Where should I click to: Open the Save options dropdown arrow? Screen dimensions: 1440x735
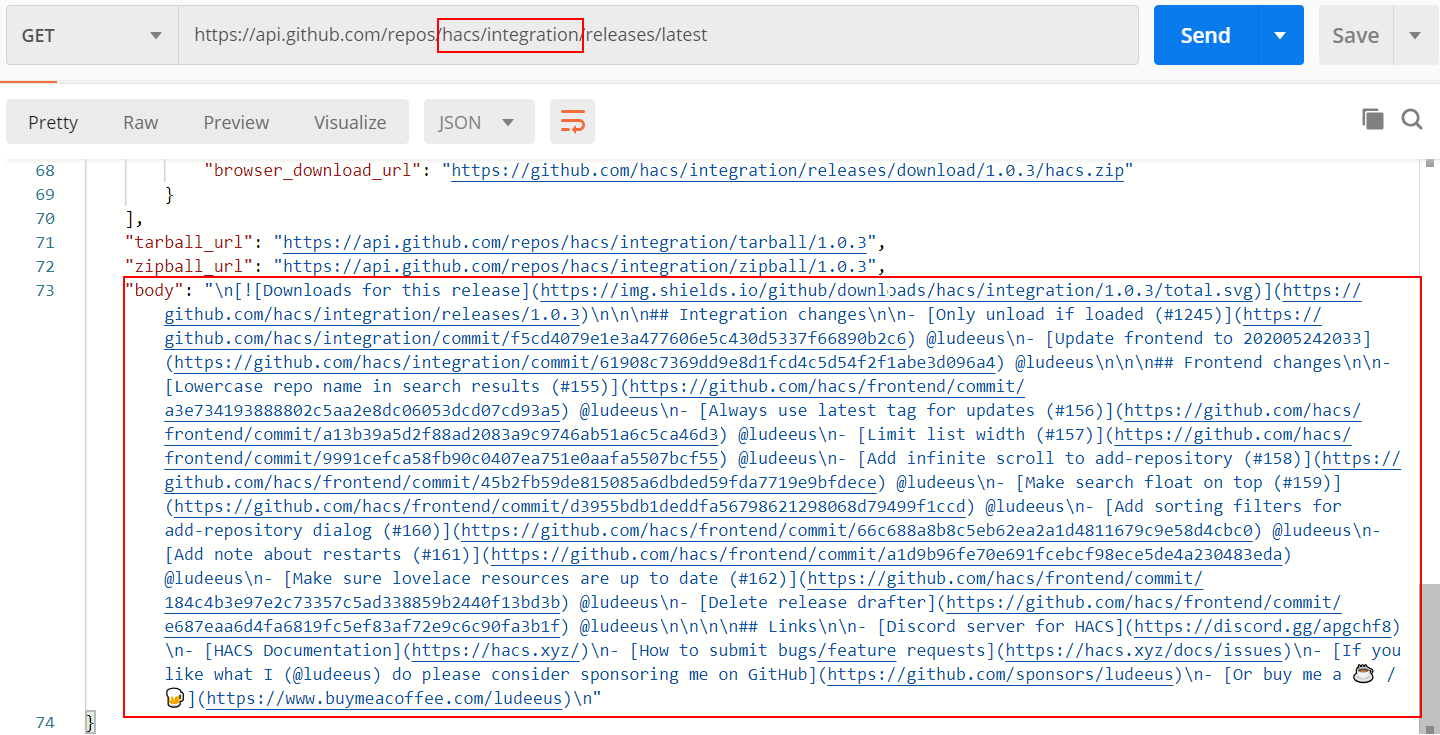coord(1415,35)
